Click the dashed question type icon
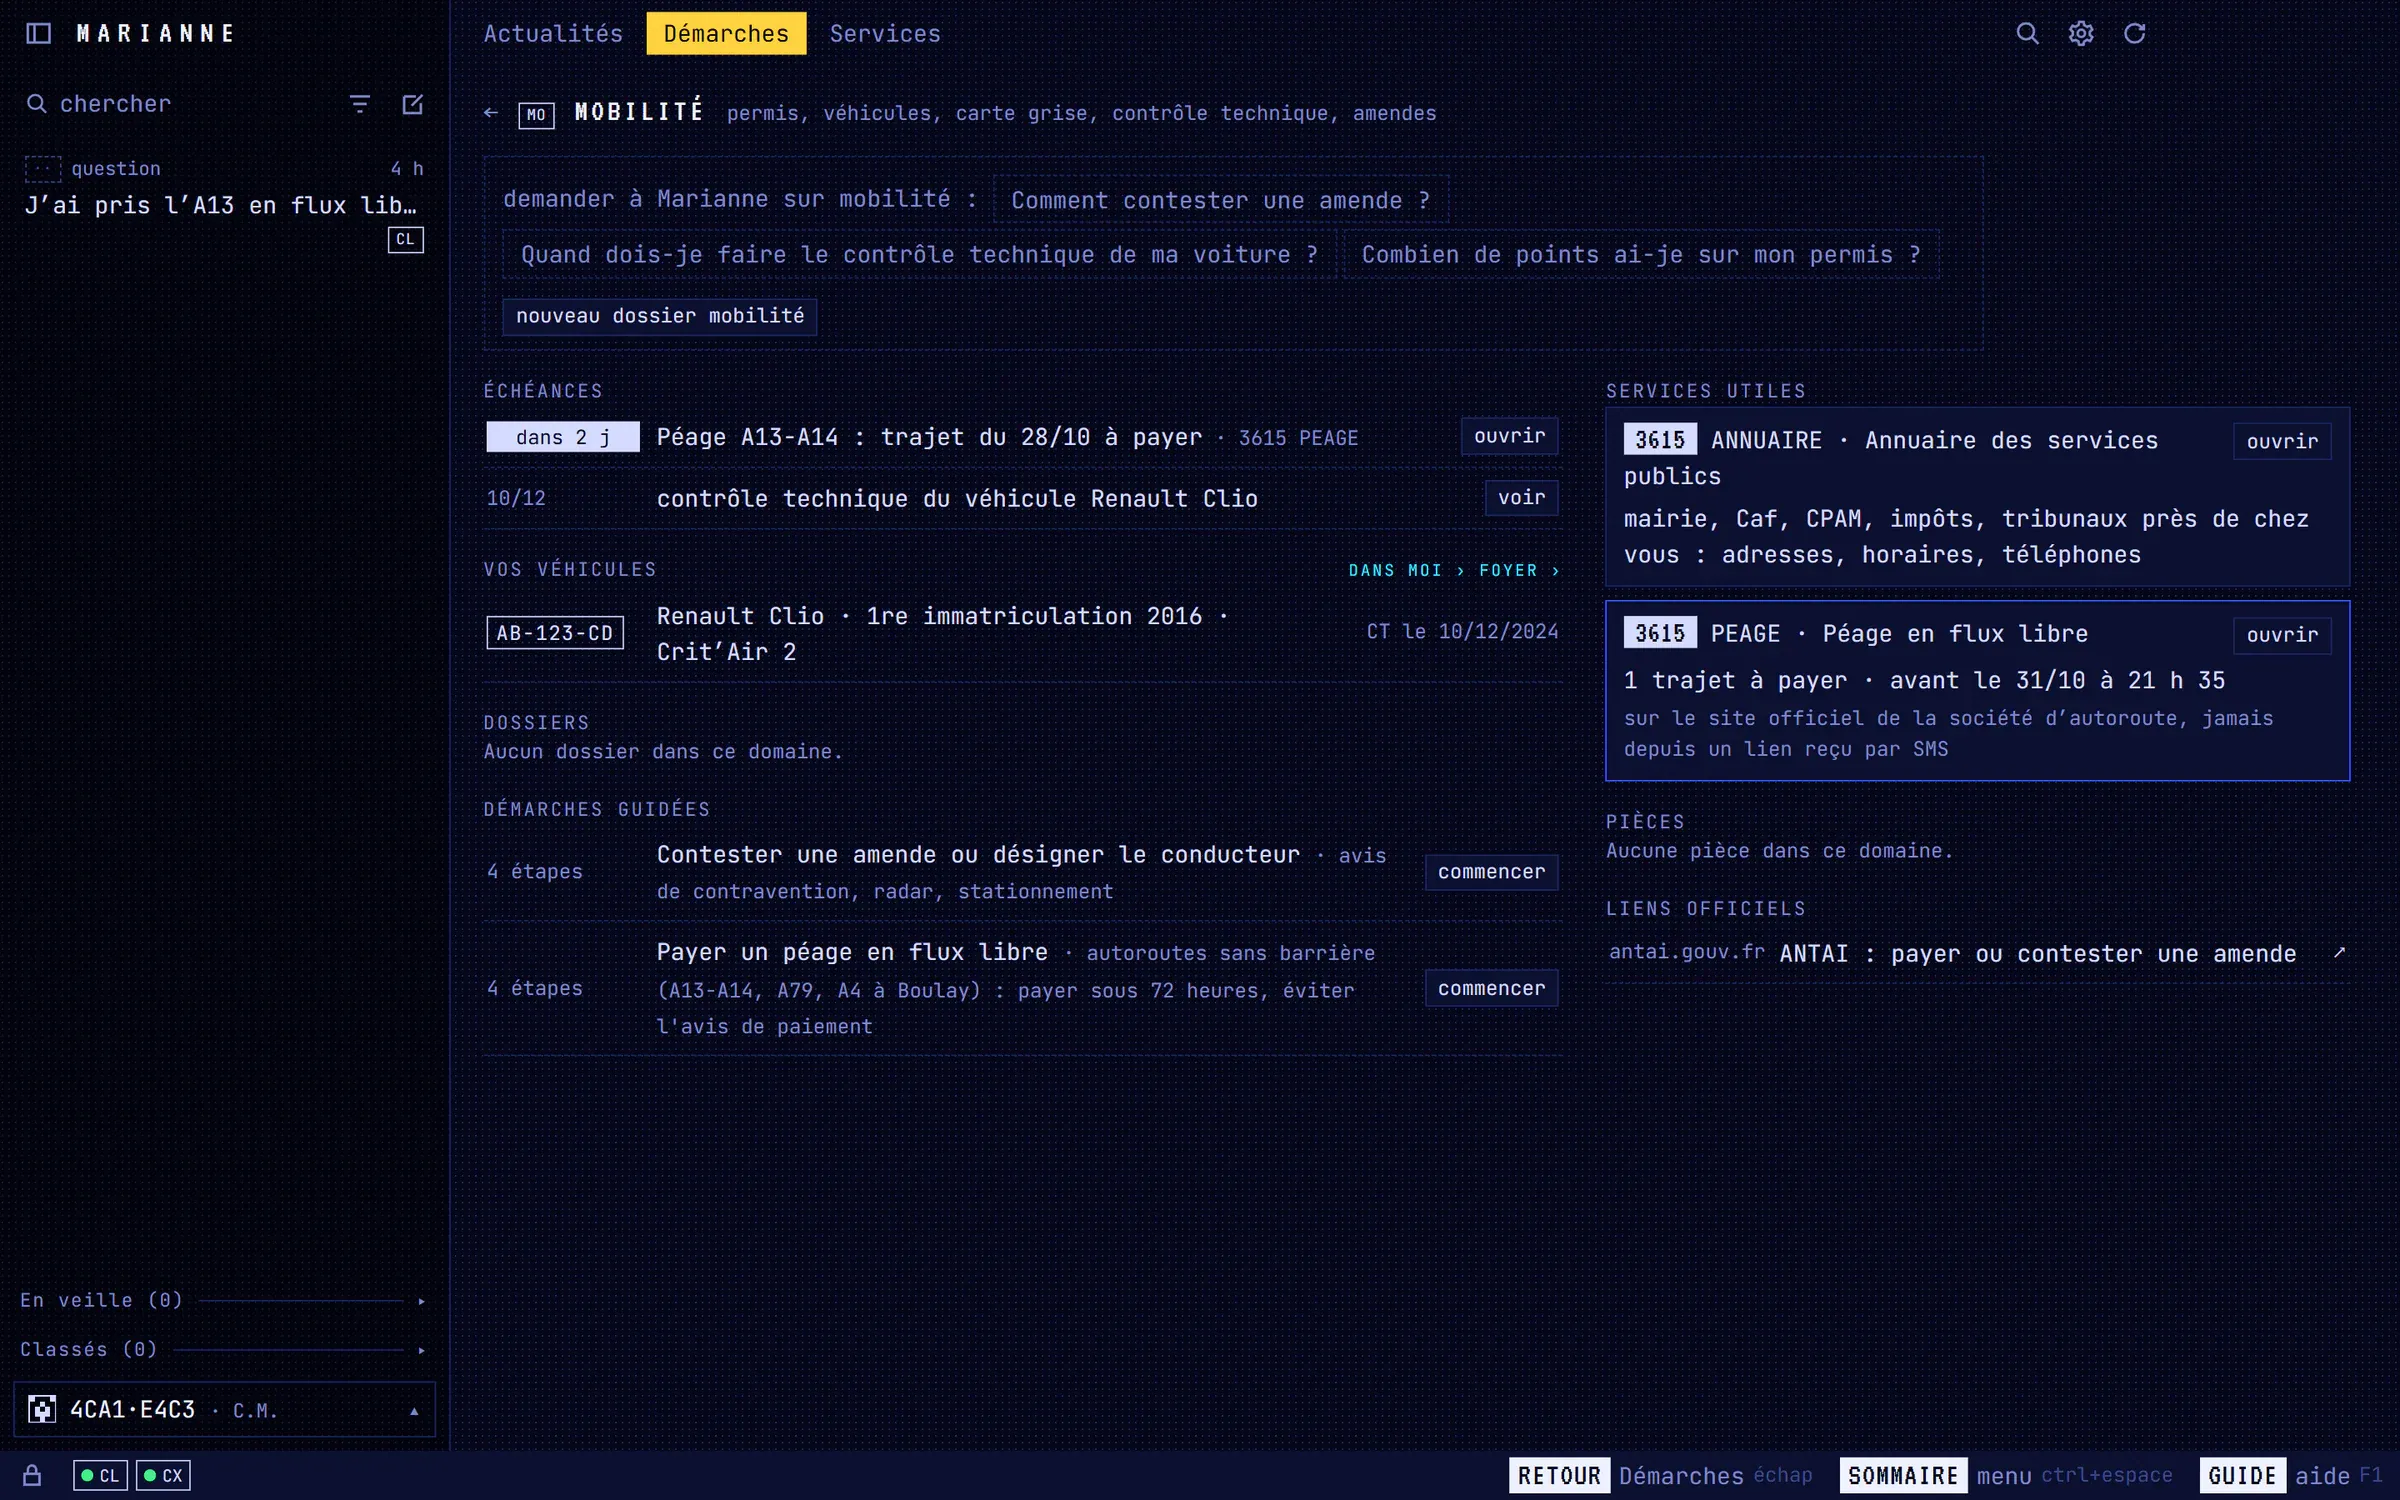Viewport: 2400px width, 1500px height. (x=43, y=169)
